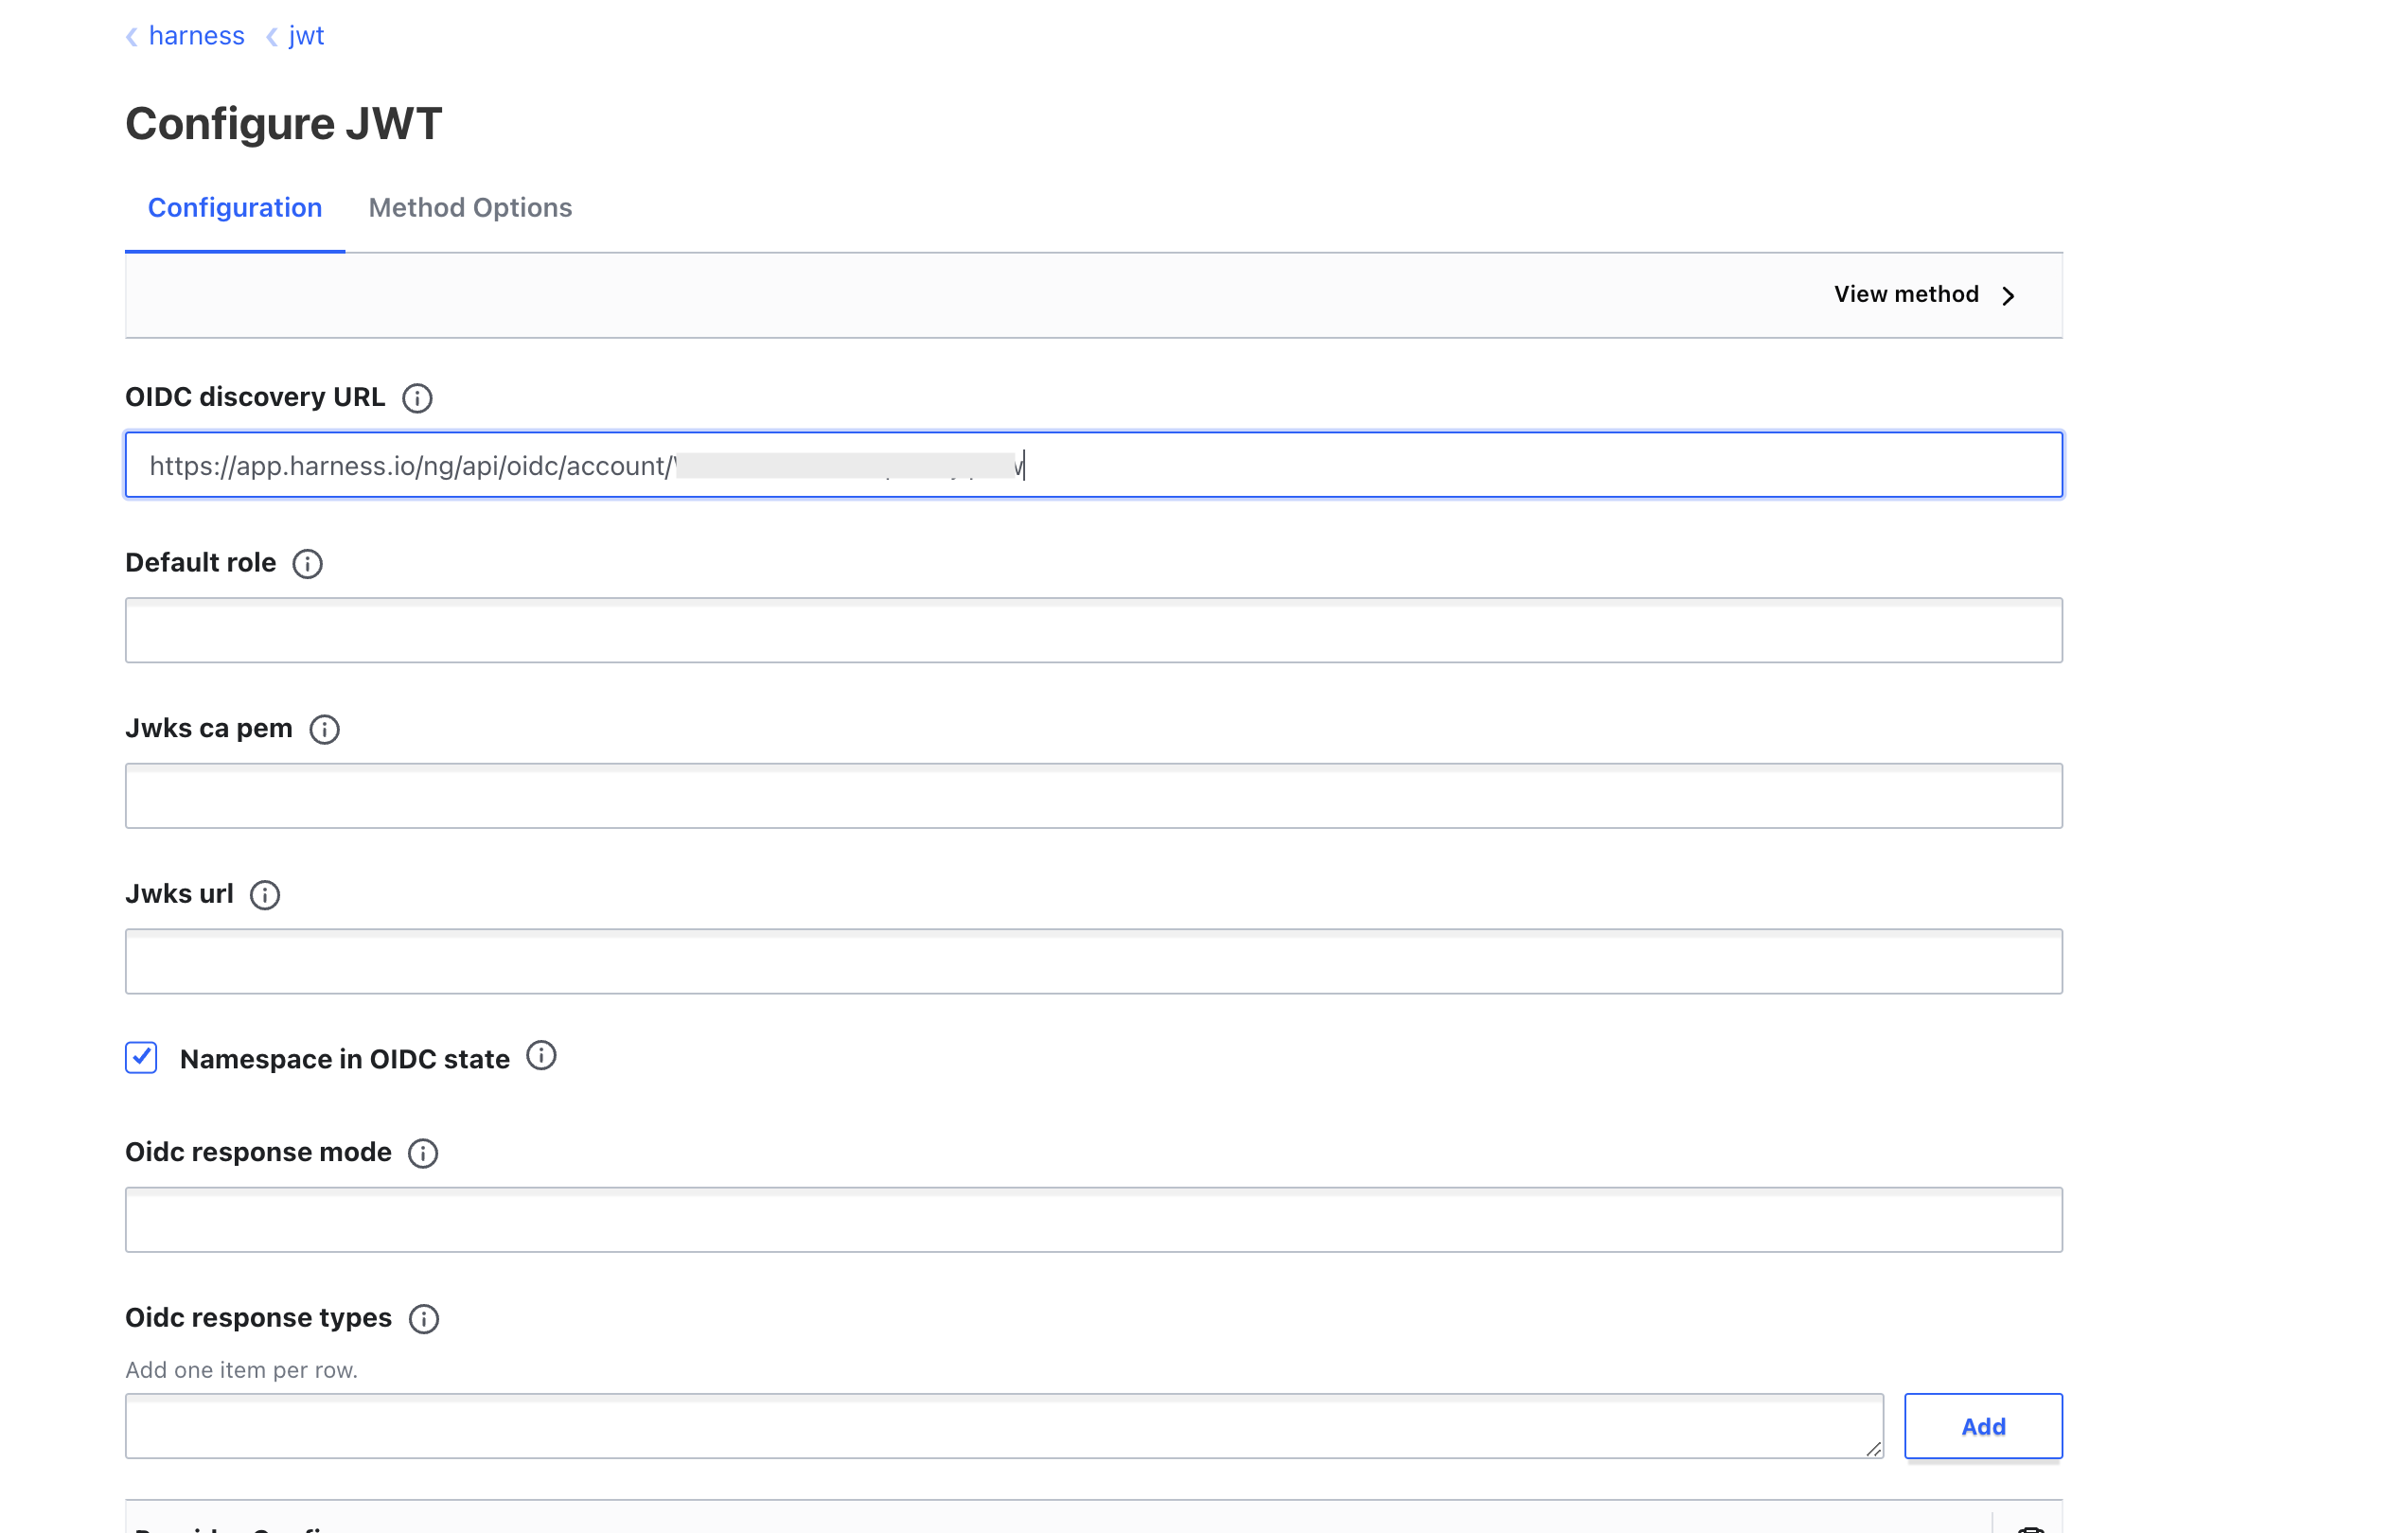The image size is (2408, 1533).
Task: Click the OIDC response types text area
Action: 1000,1424
